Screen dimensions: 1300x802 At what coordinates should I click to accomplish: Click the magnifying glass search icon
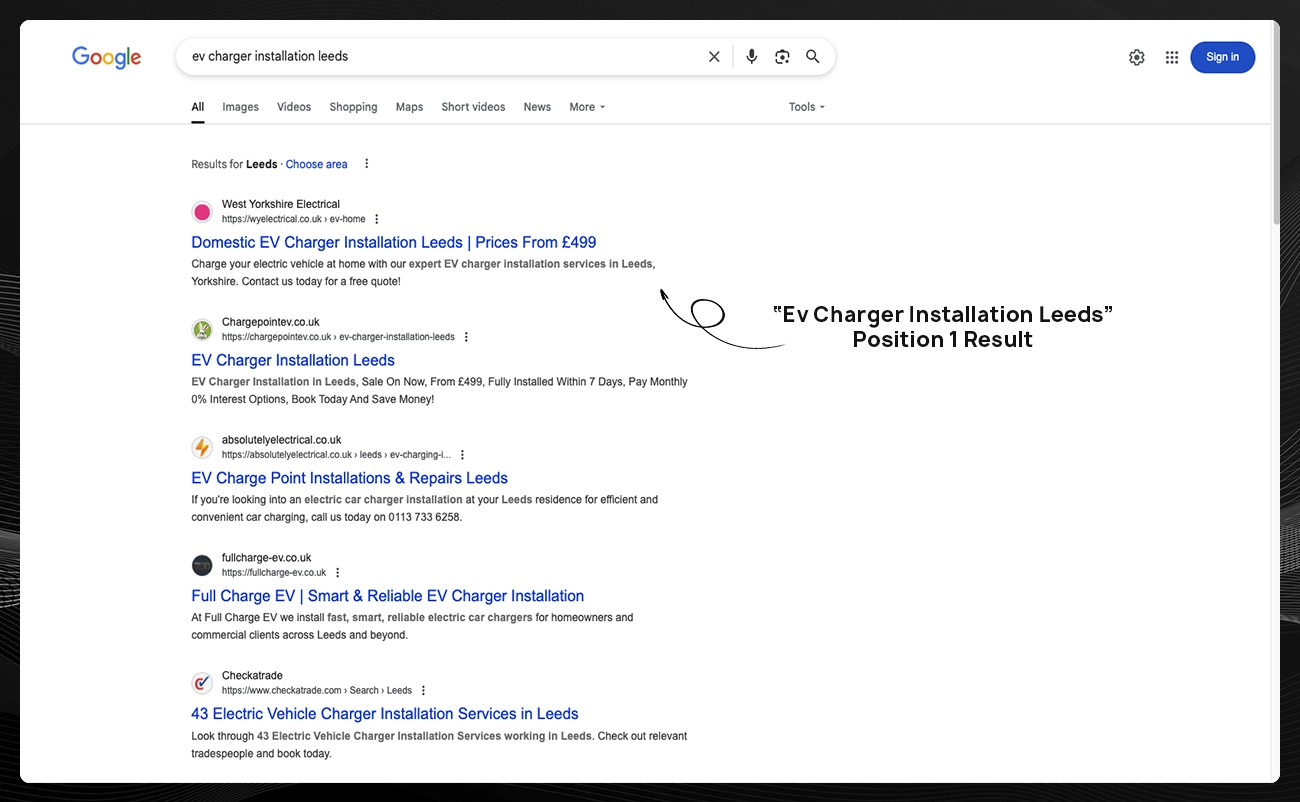813,57
